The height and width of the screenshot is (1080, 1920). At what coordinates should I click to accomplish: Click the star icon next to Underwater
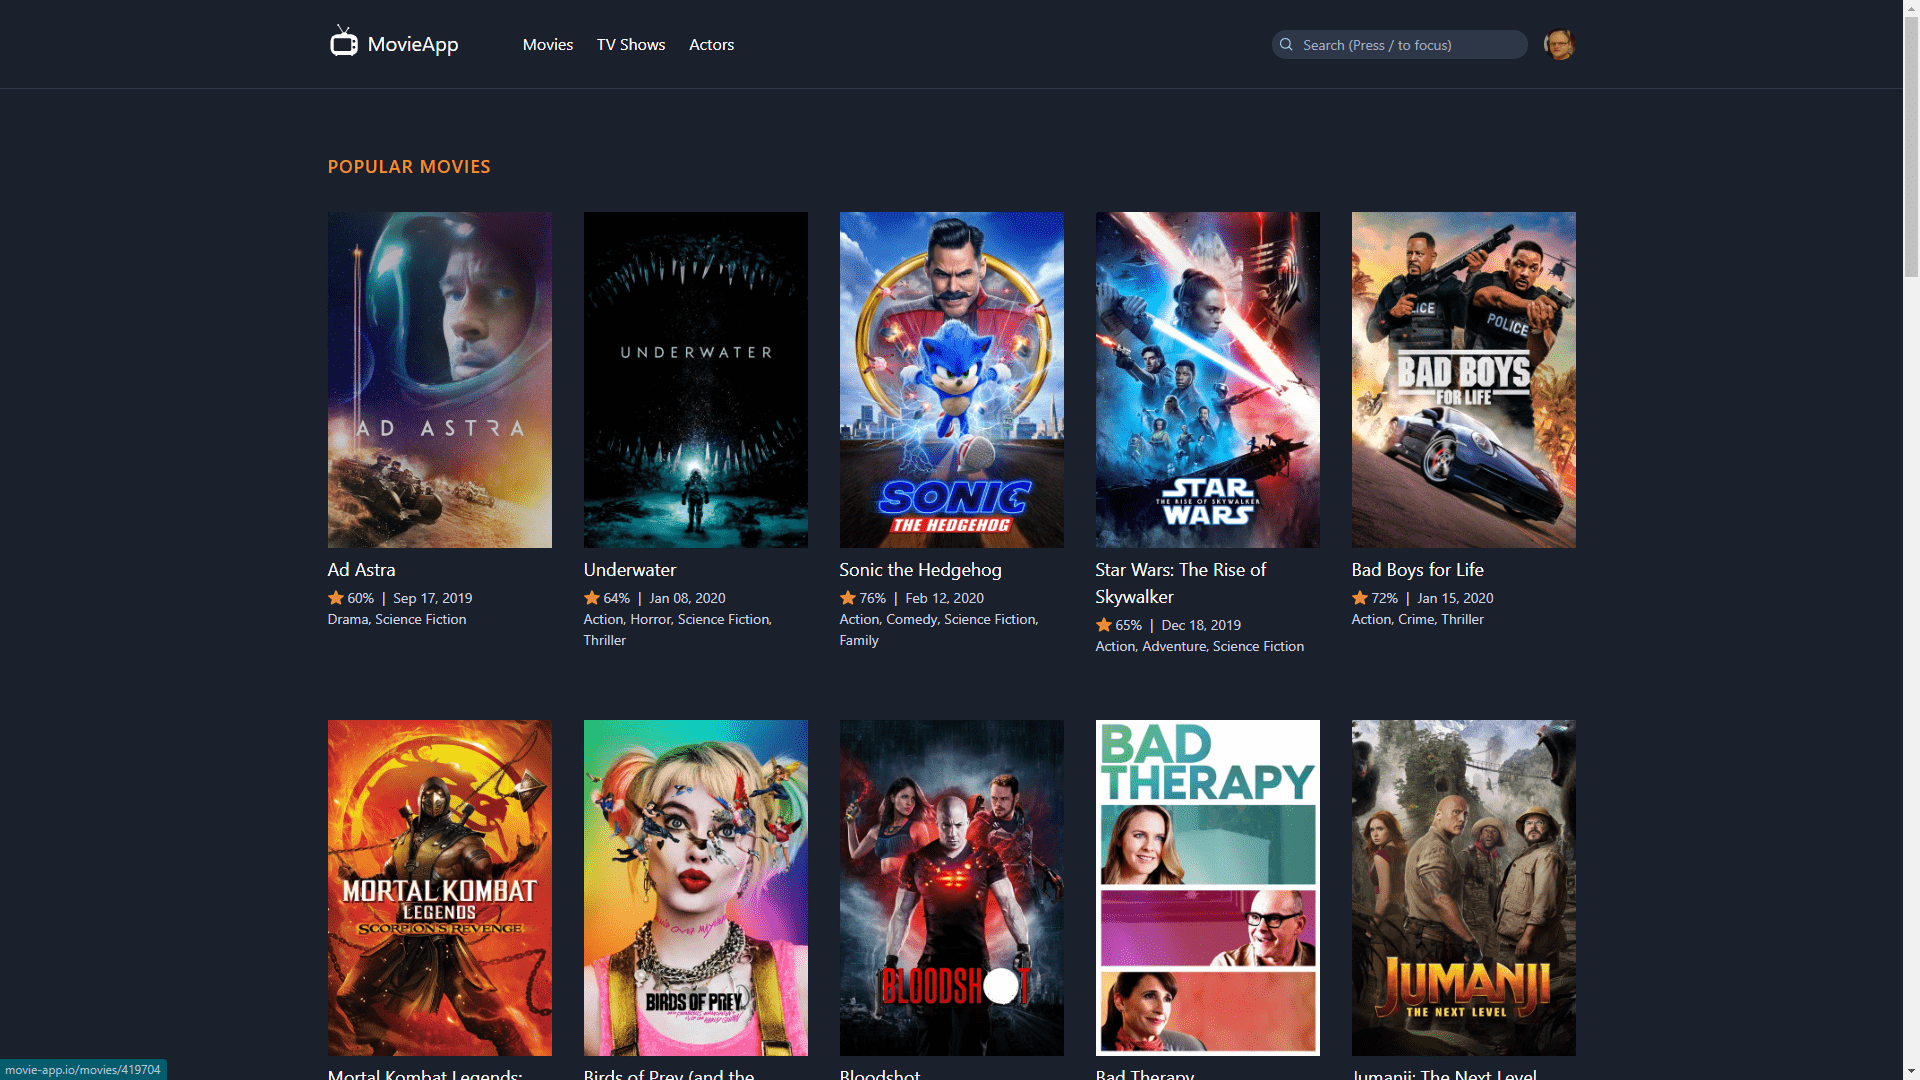[591, 597]
